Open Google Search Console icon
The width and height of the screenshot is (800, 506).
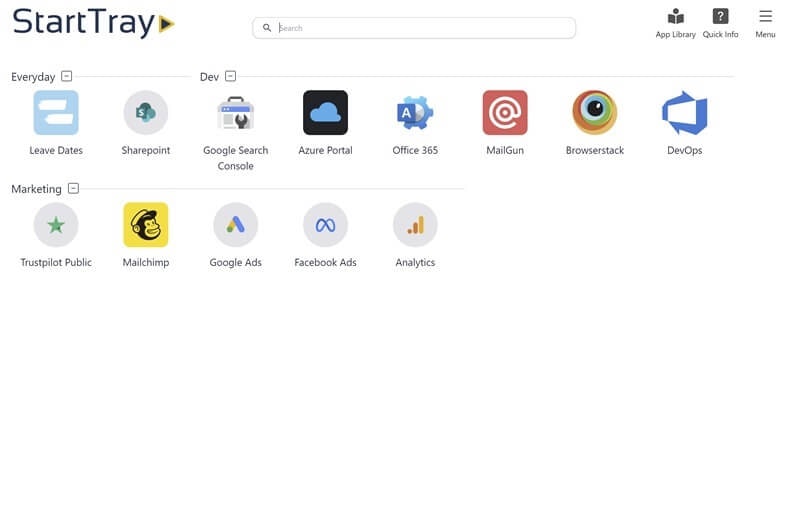(x=236, y=113)
